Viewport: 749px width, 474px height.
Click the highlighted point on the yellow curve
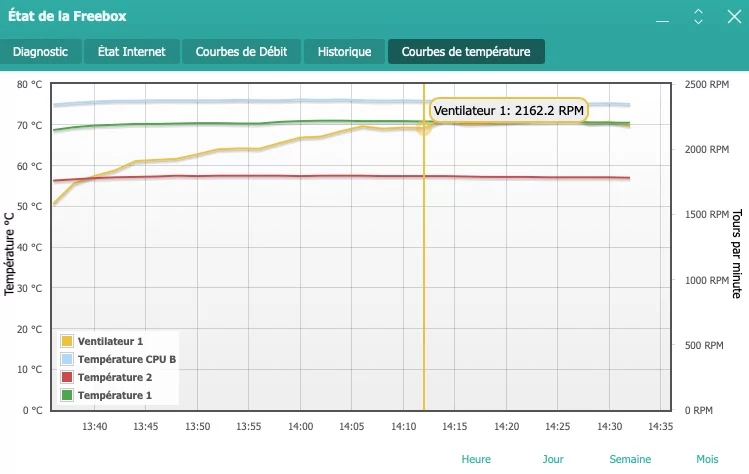[x=423, y=128]
